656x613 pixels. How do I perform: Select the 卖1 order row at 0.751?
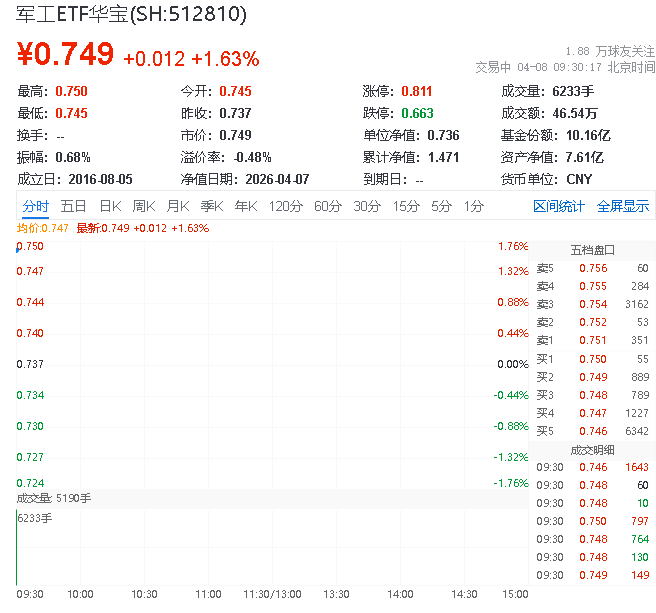(592, 340)
